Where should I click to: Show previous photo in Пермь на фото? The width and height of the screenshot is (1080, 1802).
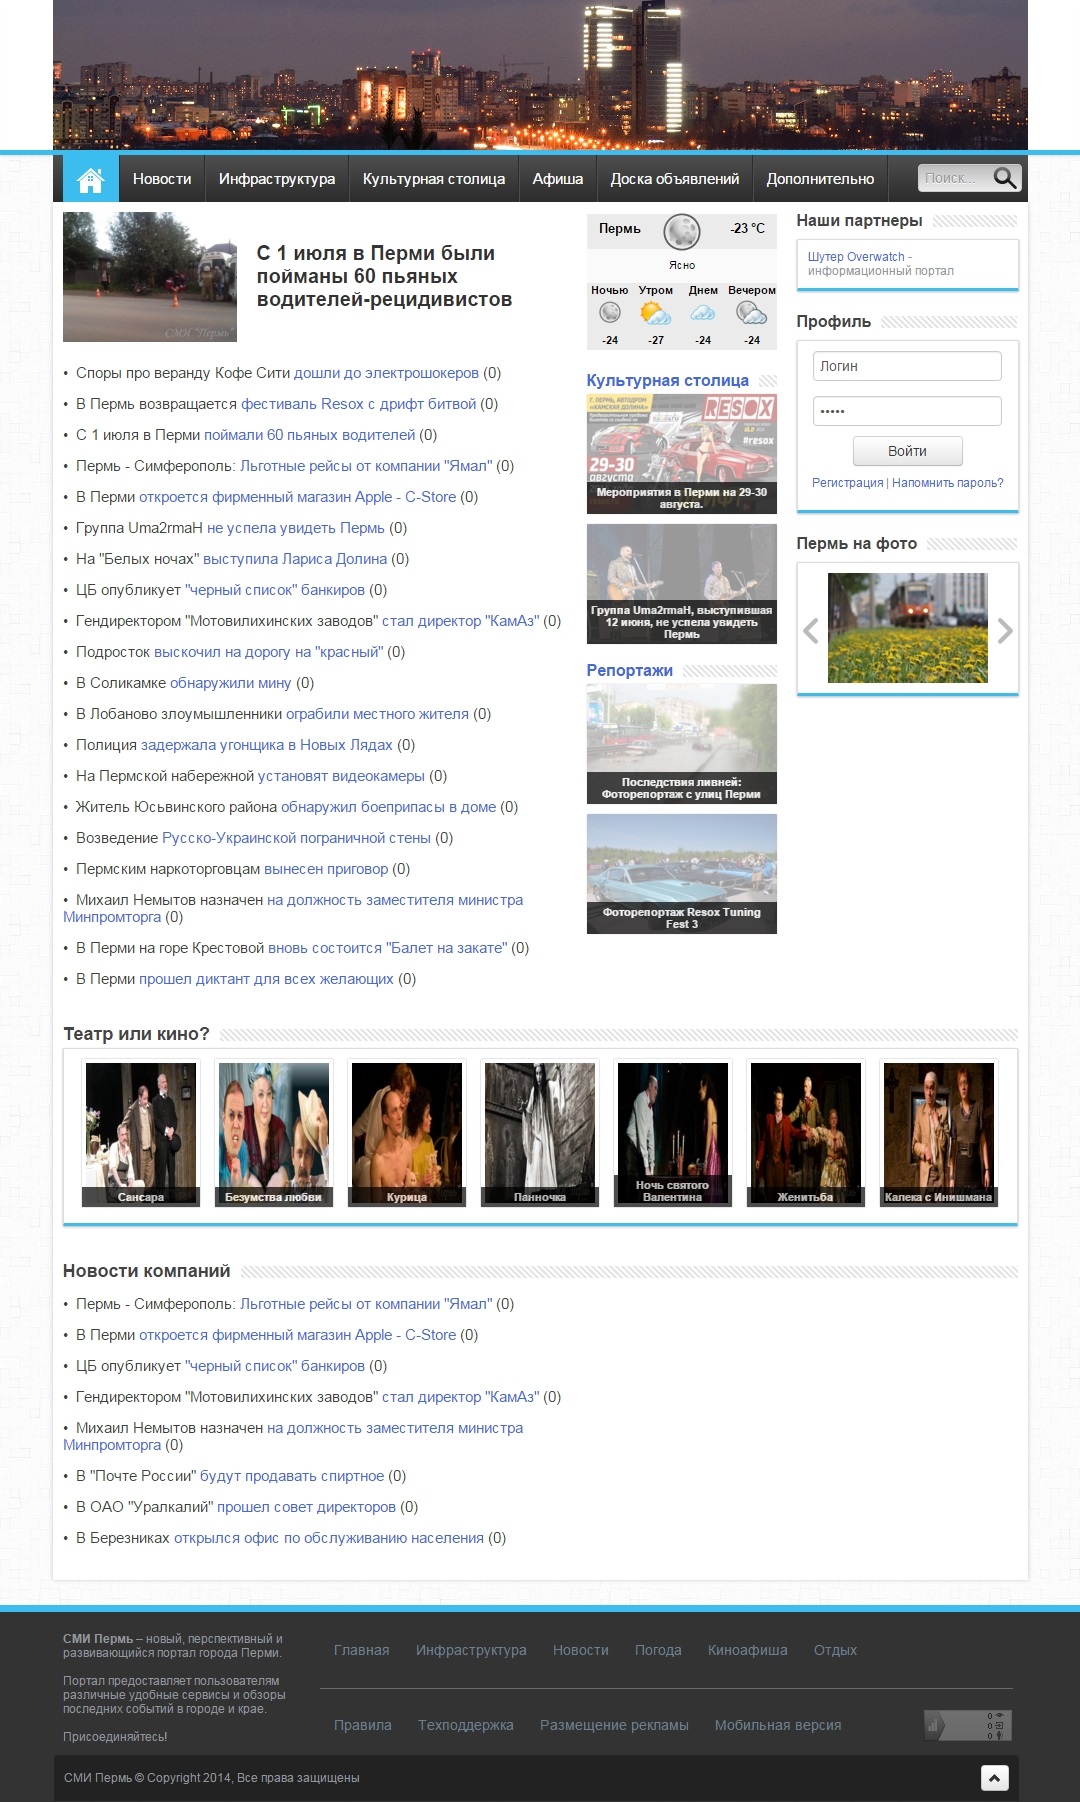coord(811,630)
